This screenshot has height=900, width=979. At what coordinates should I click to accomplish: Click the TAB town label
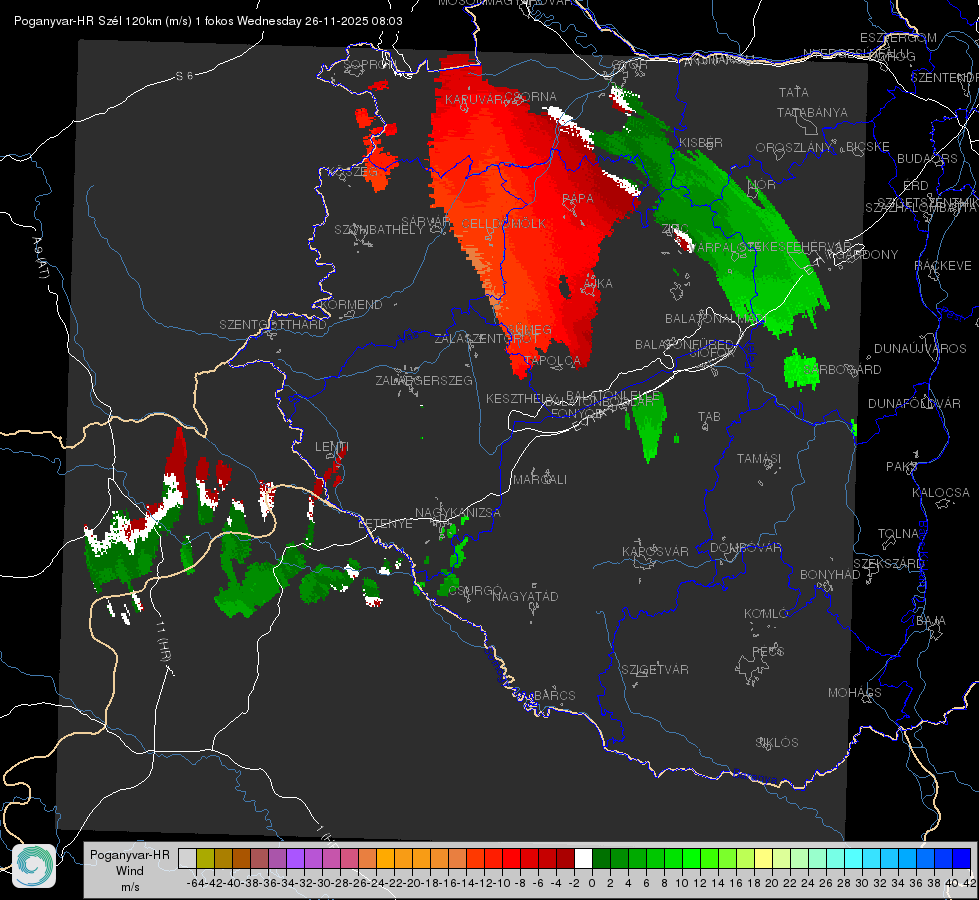(x=709, y=417)
